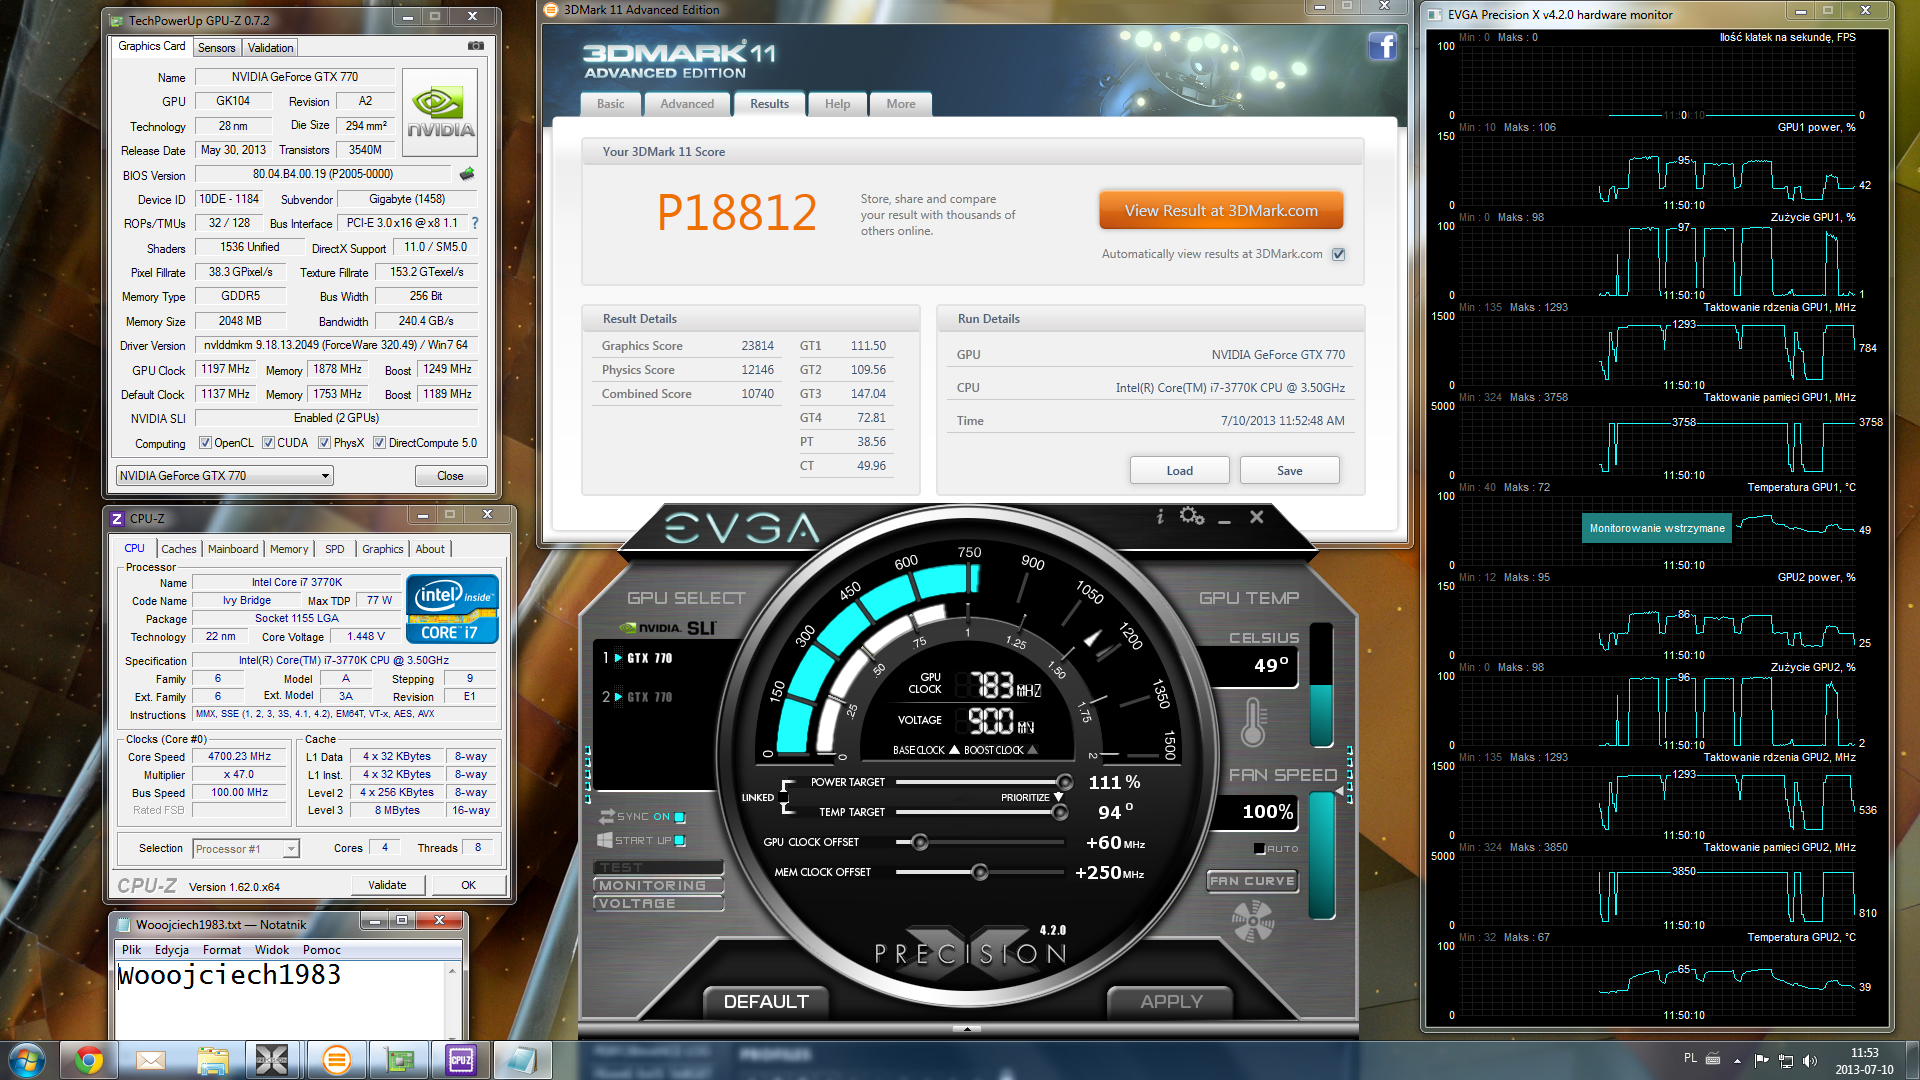Open the CPU-Z taskbar icon

coord(461,1060)
